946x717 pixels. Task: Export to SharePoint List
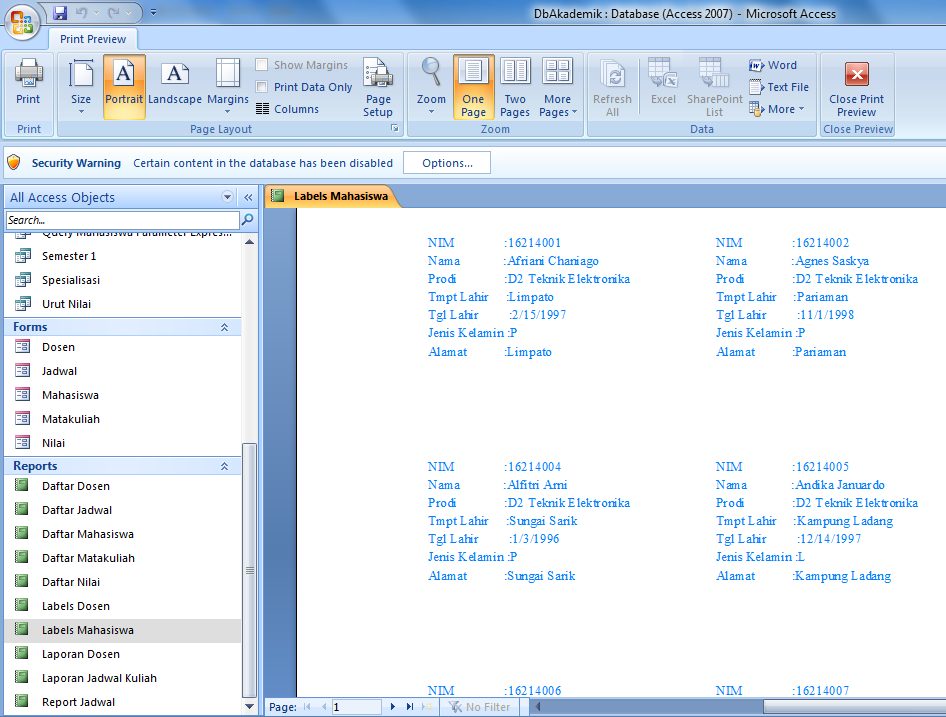(714, 87)
